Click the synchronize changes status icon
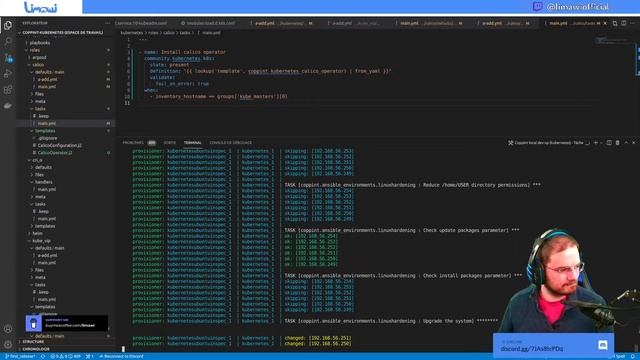The width and height of the screenshot is (640, 360). point(43,356)
